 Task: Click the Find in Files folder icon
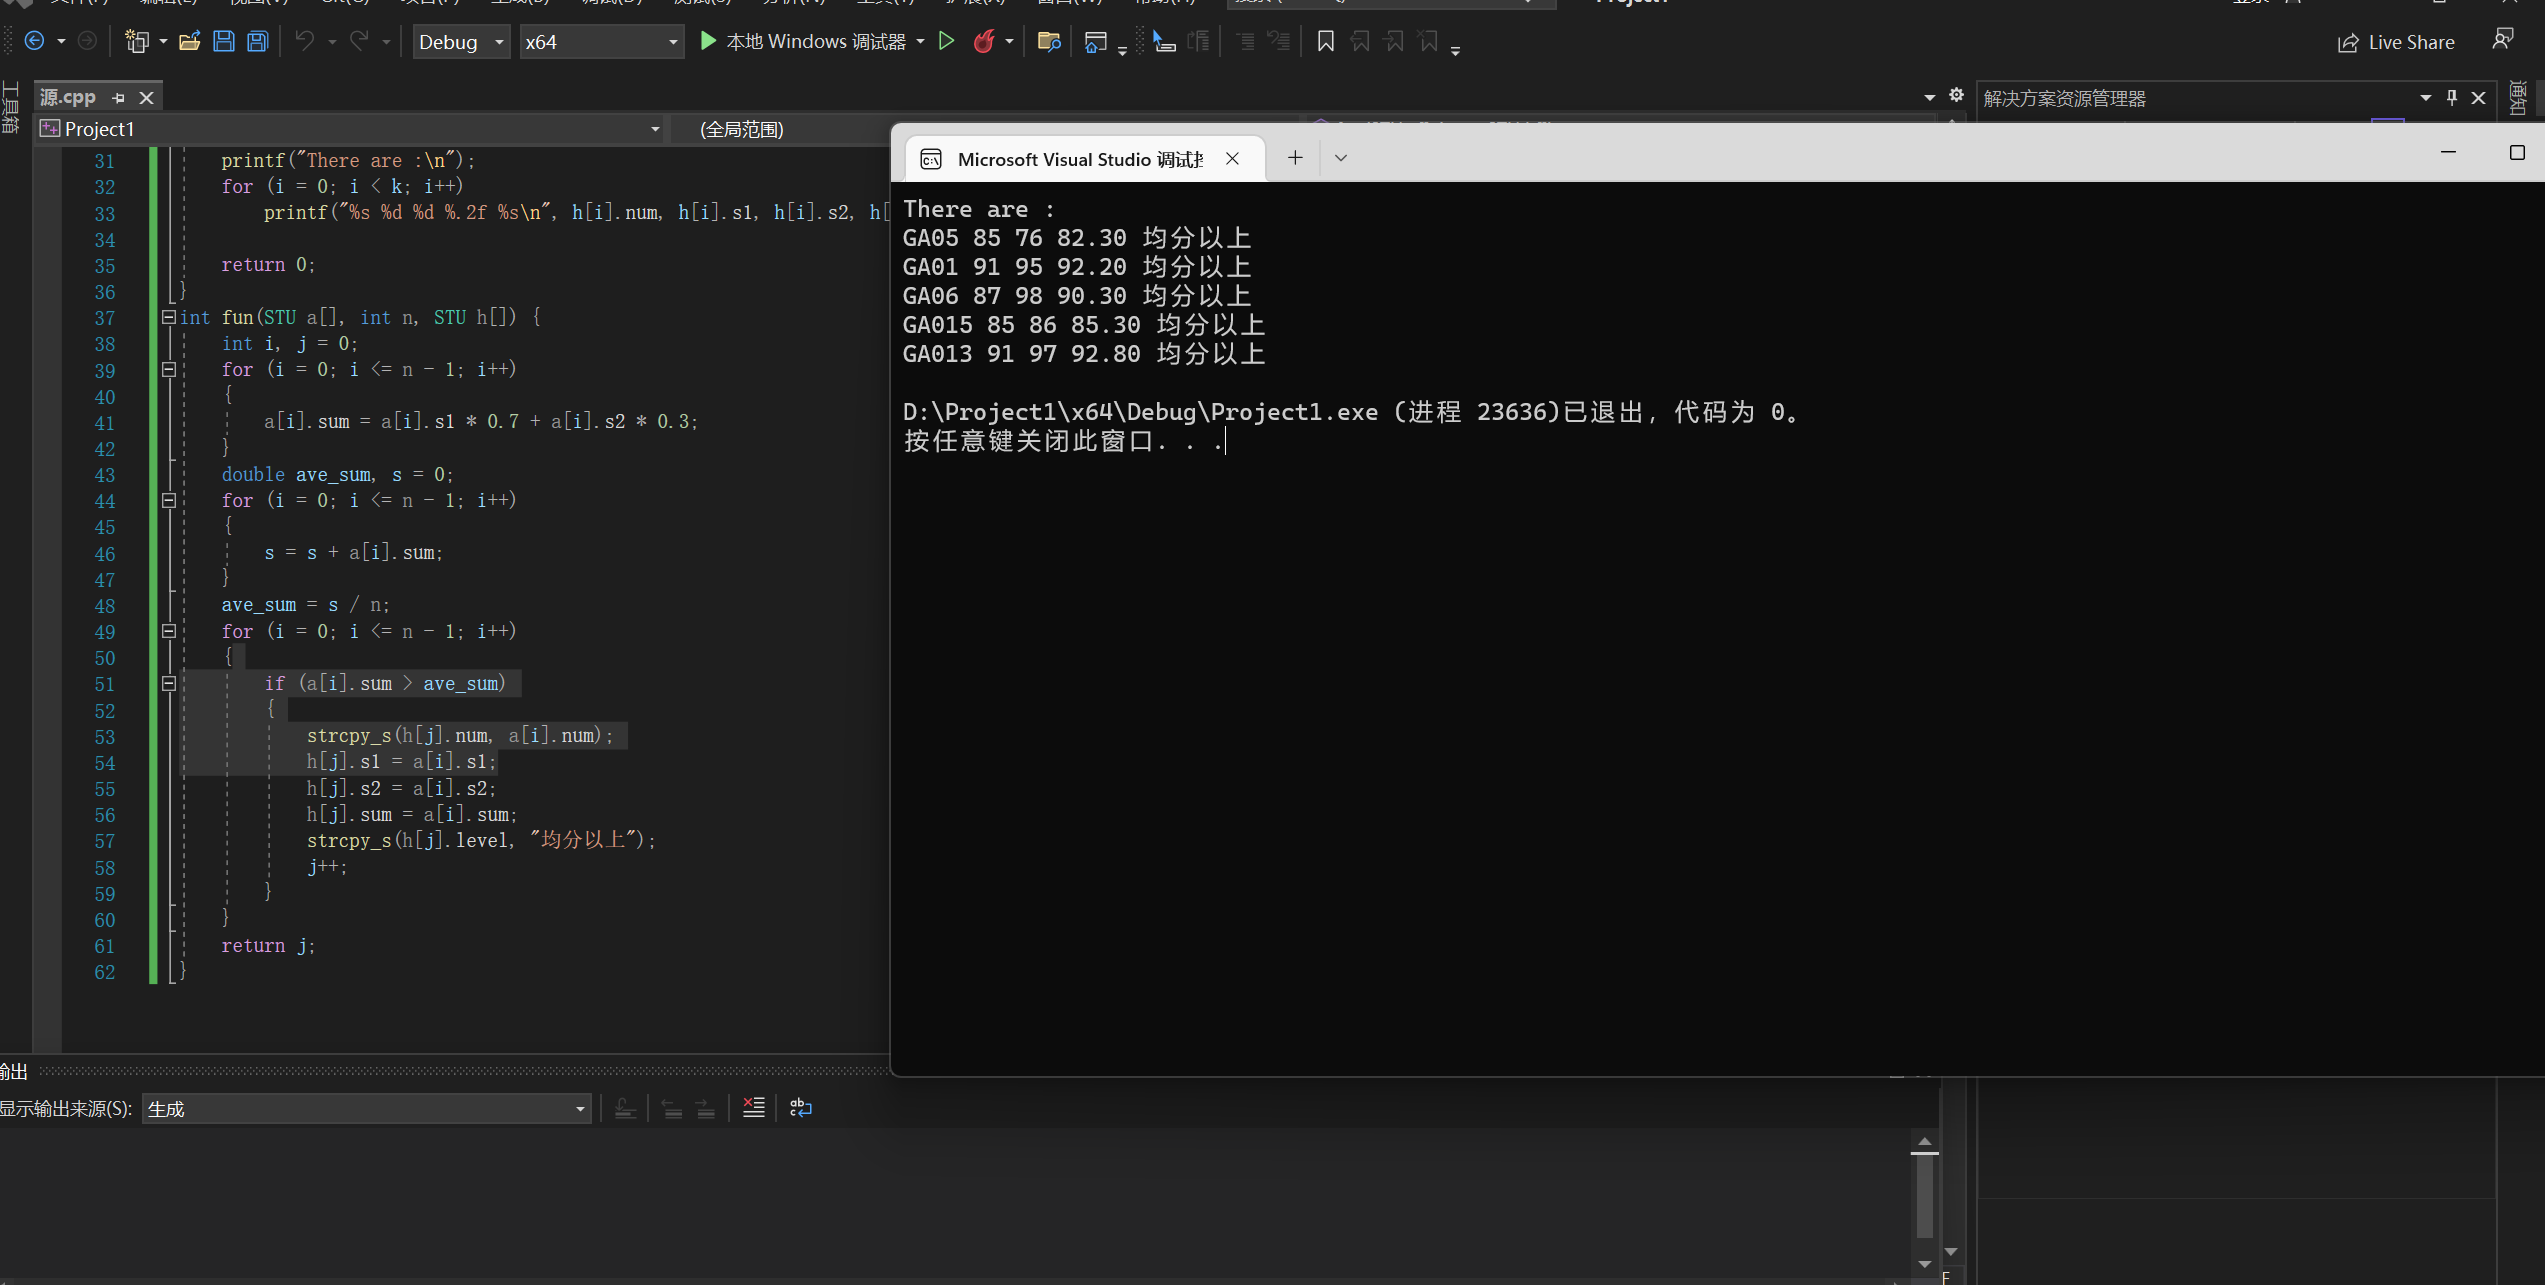point(1048,41)
